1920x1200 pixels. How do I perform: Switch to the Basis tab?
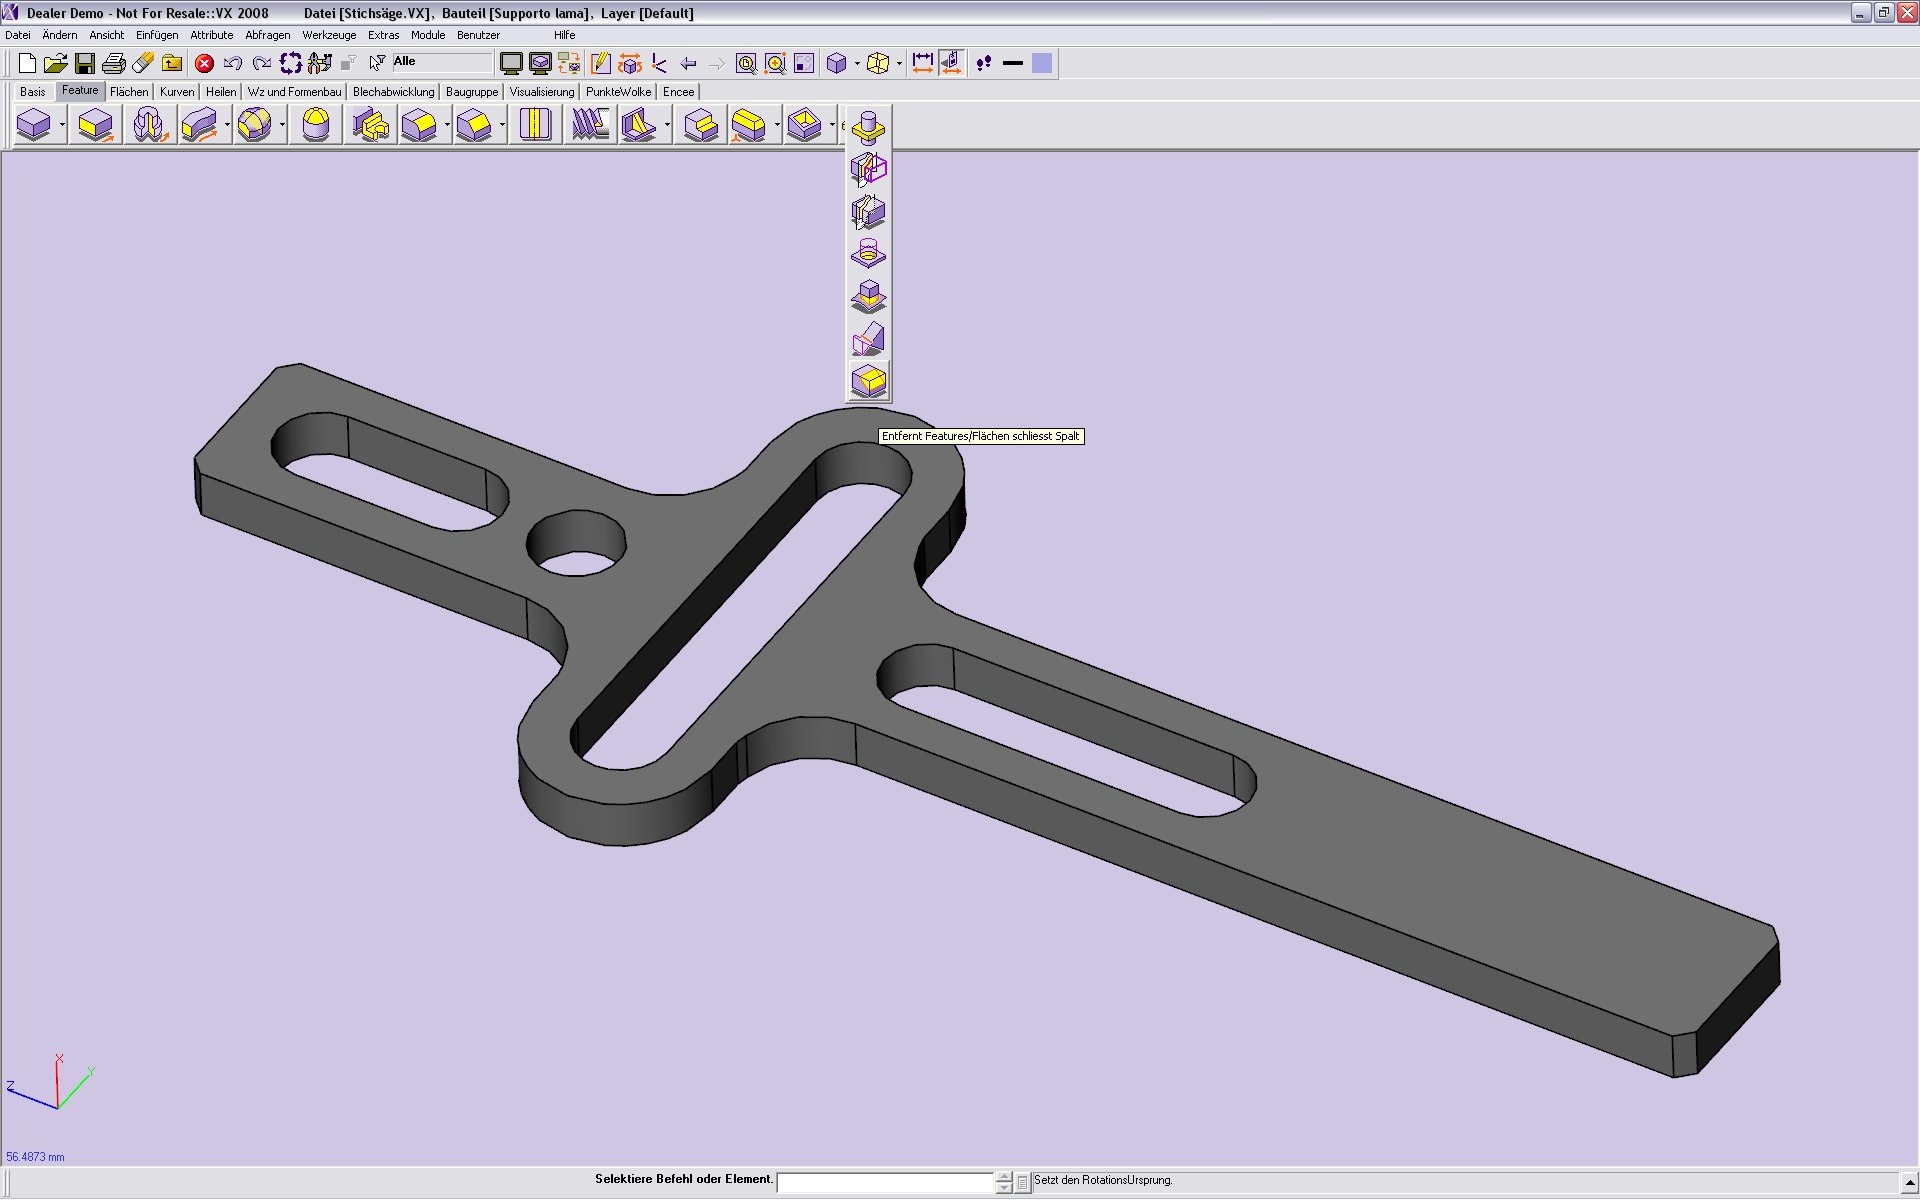pyautogui.click(x=33, y=92)
